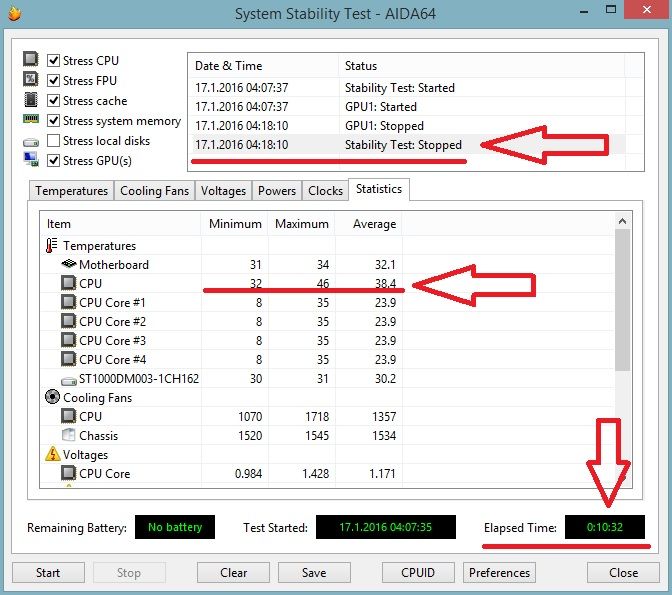672x595 pixels.
Task: Click the Start button
Action: 48,573
